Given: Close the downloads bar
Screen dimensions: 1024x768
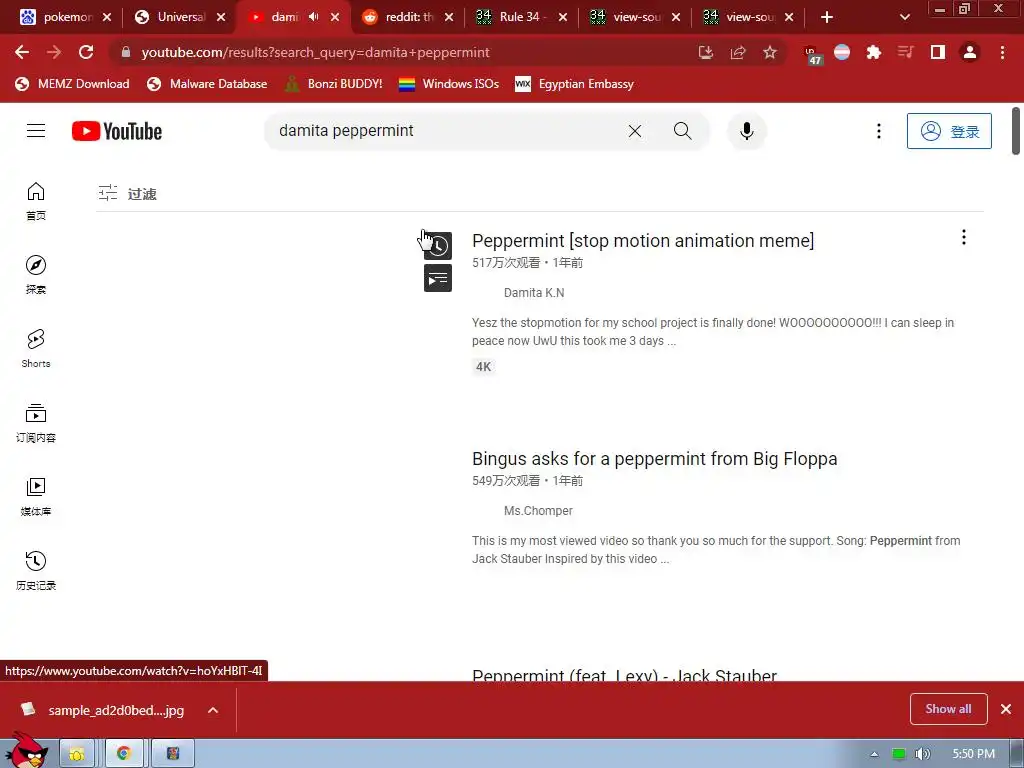Looking at the screenshot, I should (1006, 709).
